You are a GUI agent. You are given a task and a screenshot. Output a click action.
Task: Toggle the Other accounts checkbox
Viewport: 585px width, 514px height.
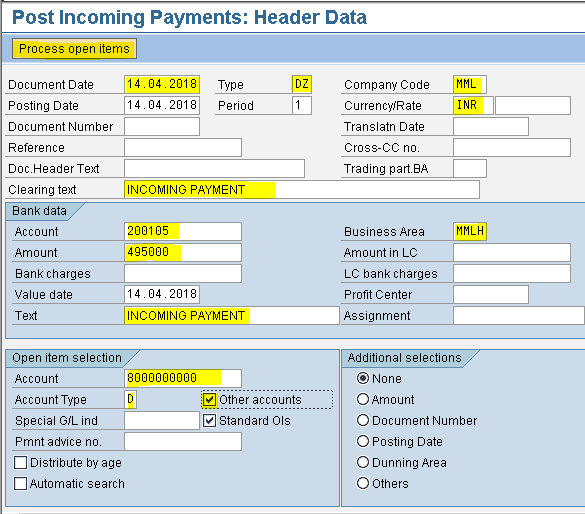coord(209,399)
